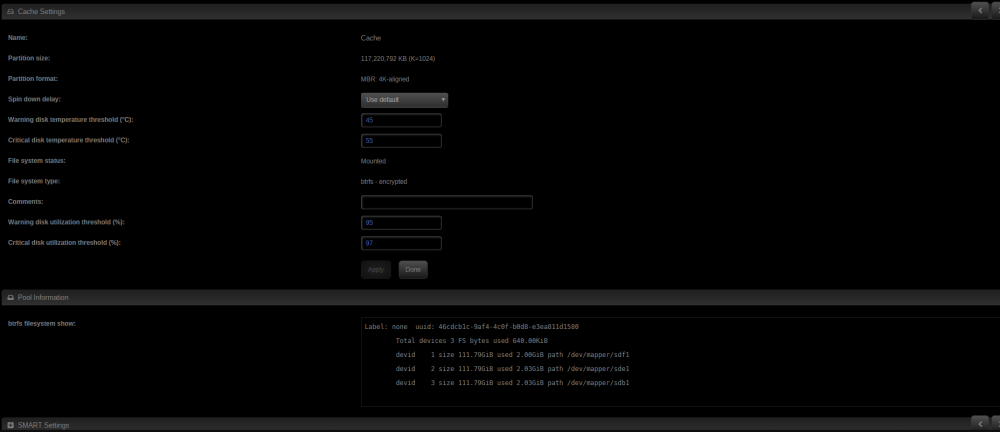
Task: Click the "Warning disk temperature threshold" label
Action: tap(70, 120)
